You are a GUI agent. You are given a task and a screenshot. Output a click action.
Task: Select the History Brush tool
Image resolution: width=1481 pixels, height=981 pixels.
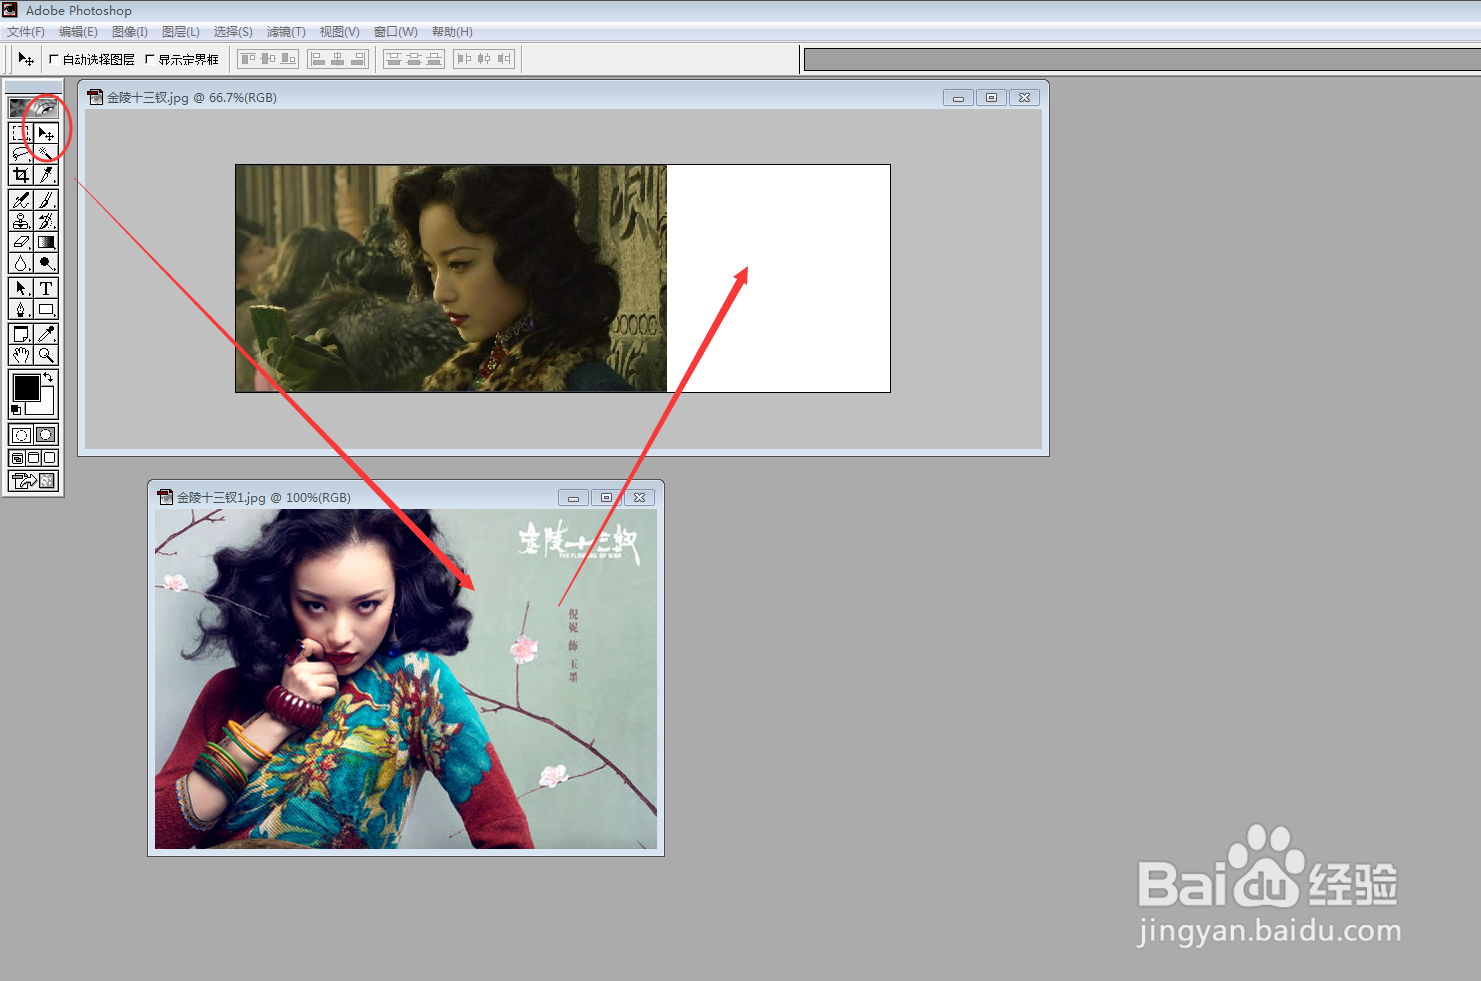click(46, 221)
